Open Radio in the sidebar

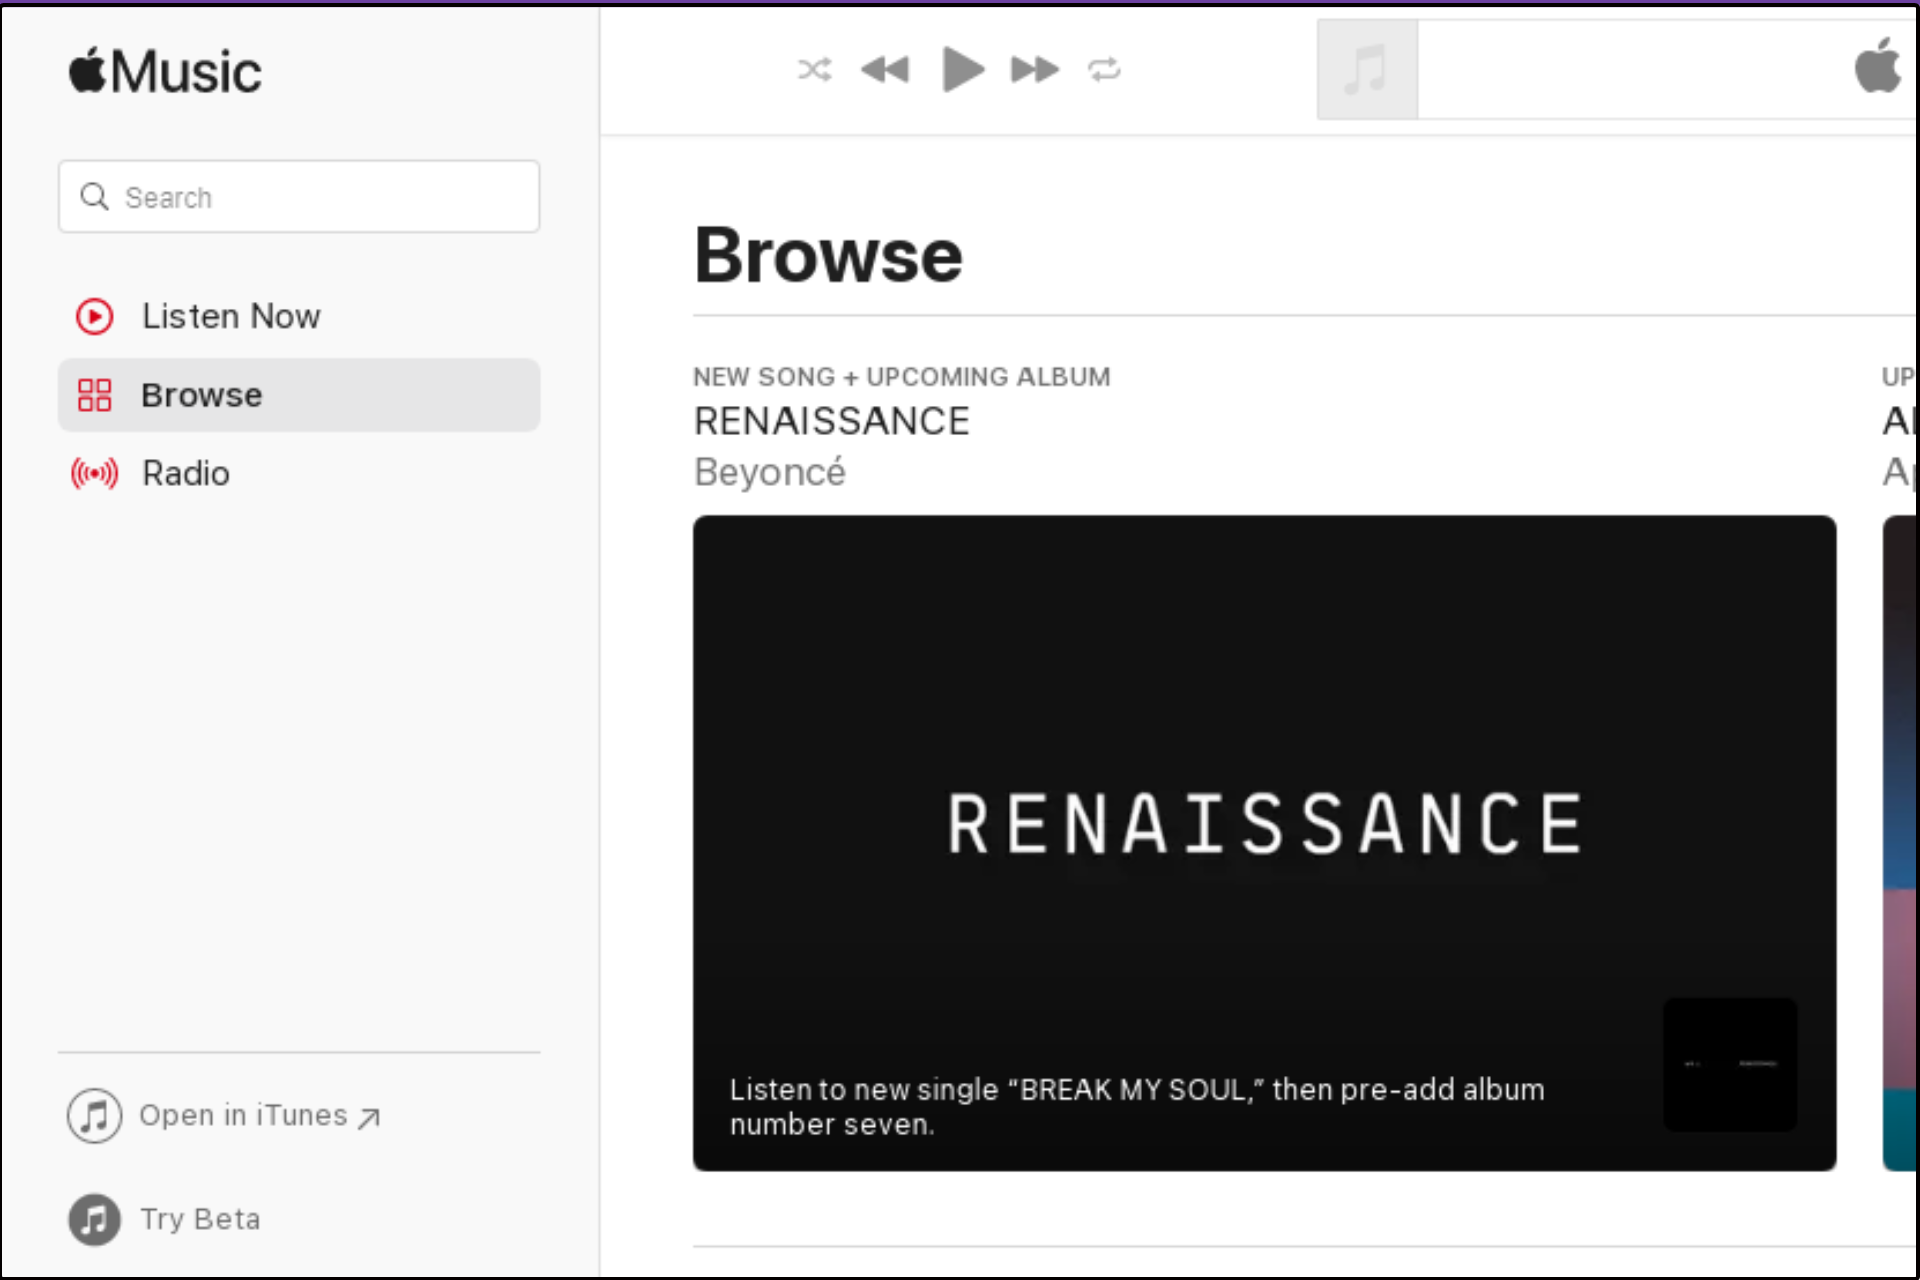pyautogui.click(x=299, y=473)
